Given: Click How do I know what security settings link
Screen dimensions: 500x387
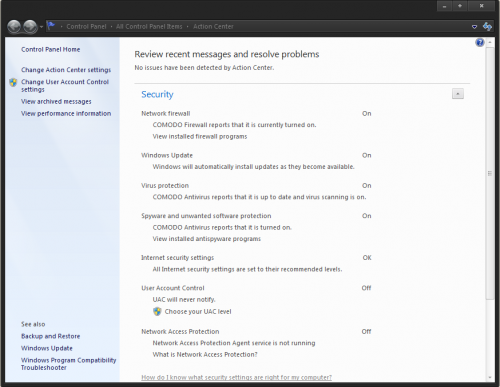Looking at the screenshot, I should coord(236,377).
